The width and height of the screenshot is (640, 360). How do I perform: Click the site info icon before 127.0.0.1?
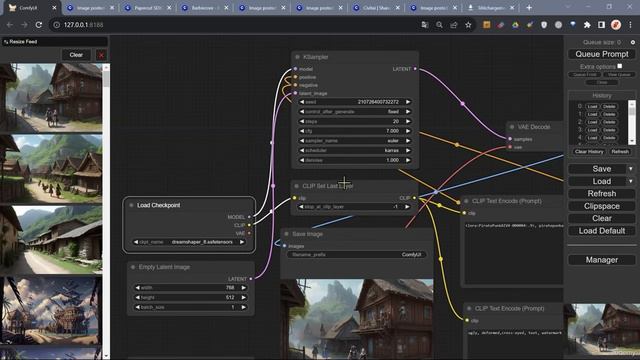(x=56, y=25)
